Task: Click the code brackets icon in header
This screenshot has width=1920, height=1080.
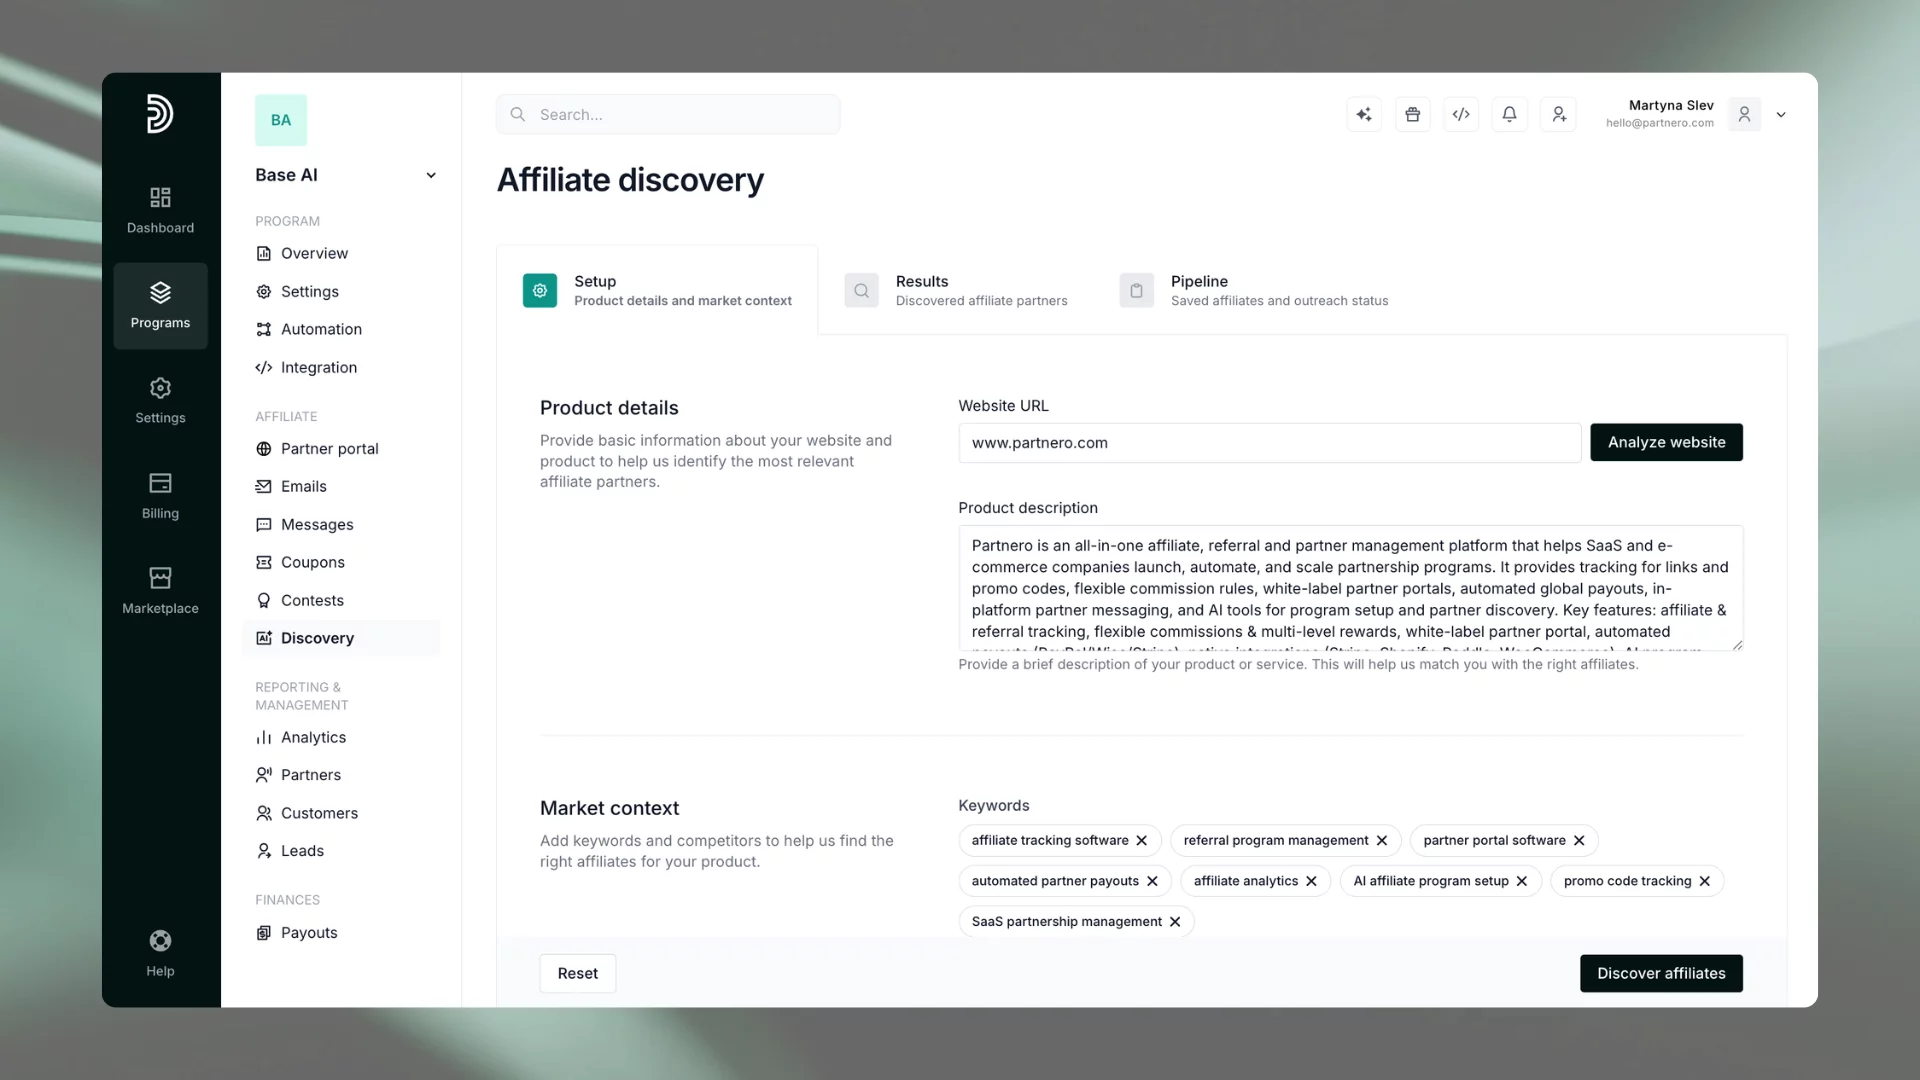Action: click(1461, 114)
